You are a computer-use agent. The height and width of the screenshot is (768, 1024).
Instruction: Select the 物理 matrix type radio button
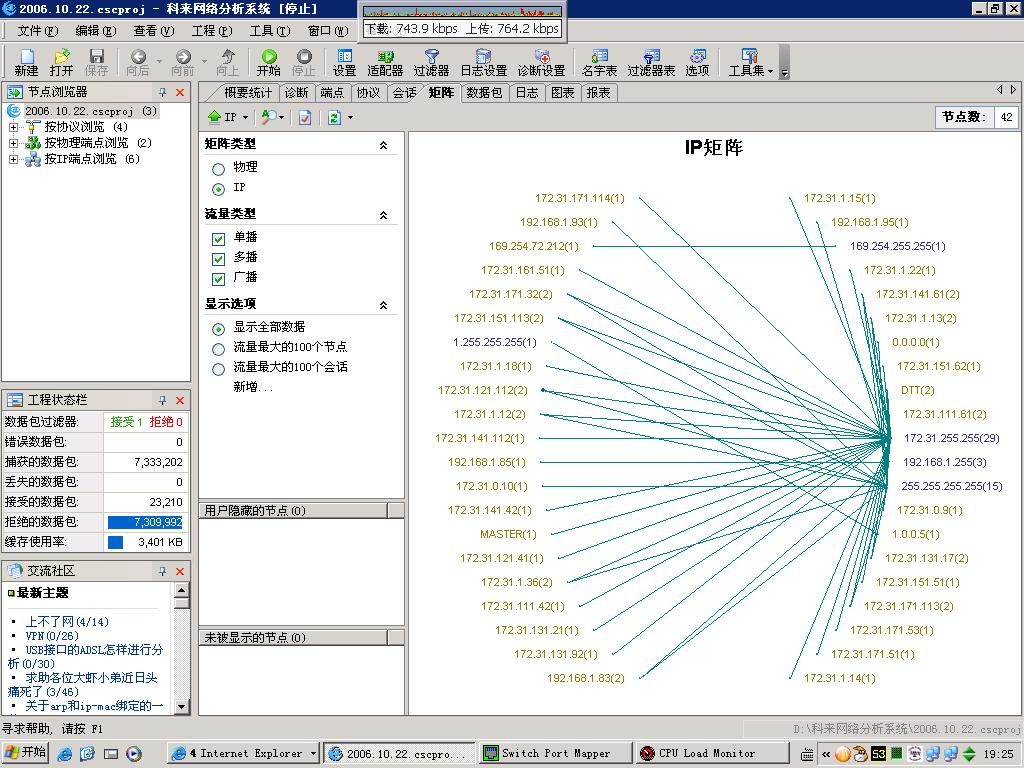click(x=218, y=168)
